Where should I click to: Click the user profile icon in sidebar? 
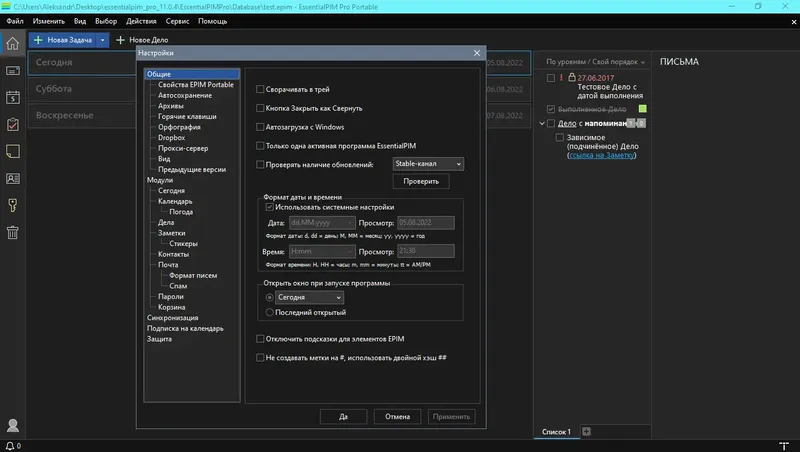[13, 425]
